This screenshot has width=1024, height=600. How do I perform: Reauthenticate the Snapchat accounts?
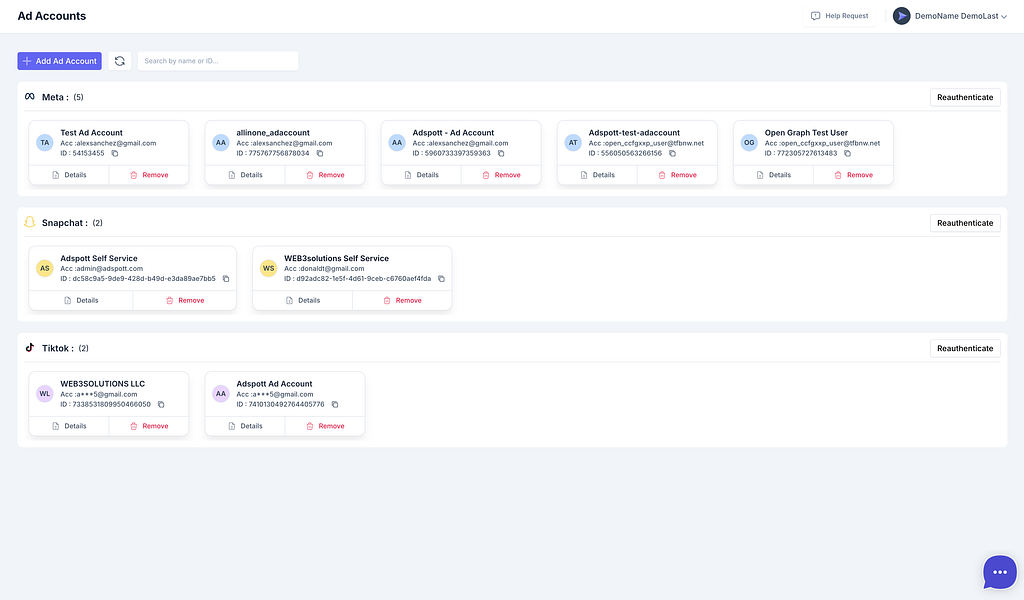pyautogui.click(x=965, y=223)
